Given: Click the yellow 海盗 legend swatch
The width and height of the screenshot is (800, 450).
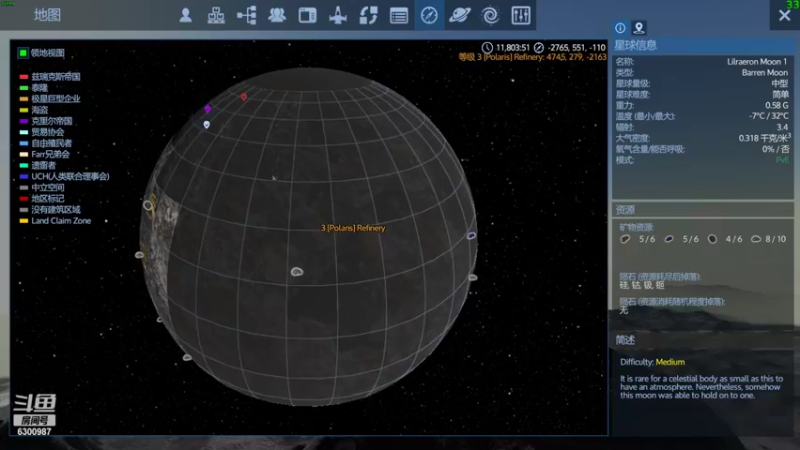Looking at the screenshot, I should tap(23, 110).
